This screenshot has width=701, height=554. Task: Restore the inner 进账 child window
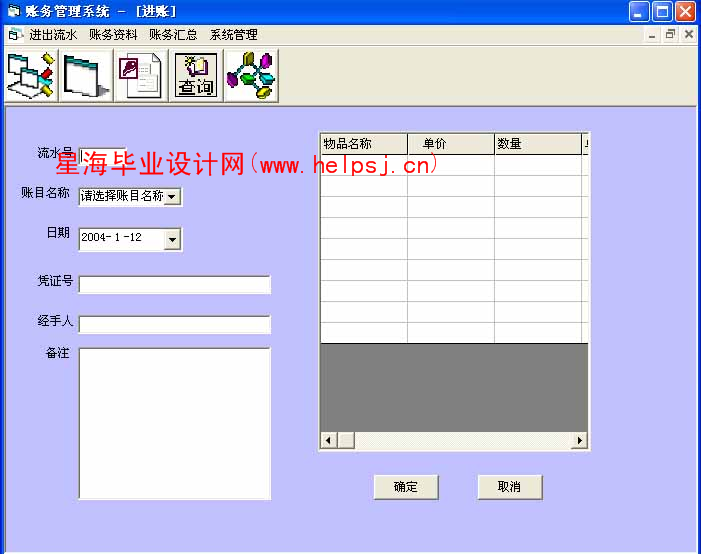(670, 34)
